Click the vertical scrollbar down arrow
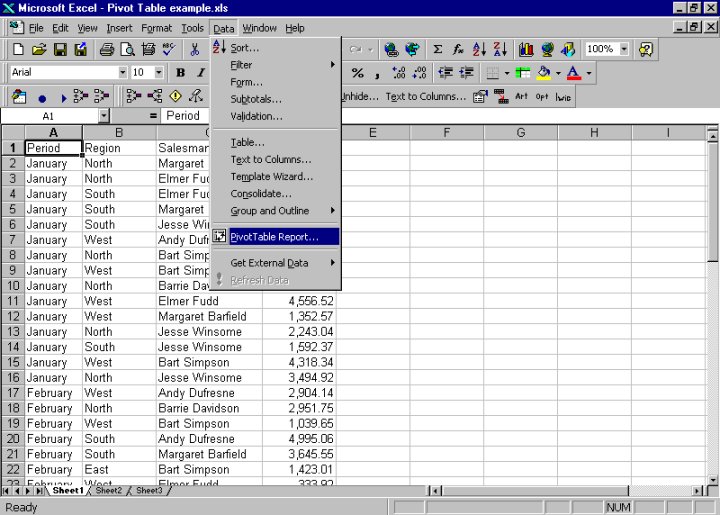This screenshot has width=720, height=515. coord(712,480)
